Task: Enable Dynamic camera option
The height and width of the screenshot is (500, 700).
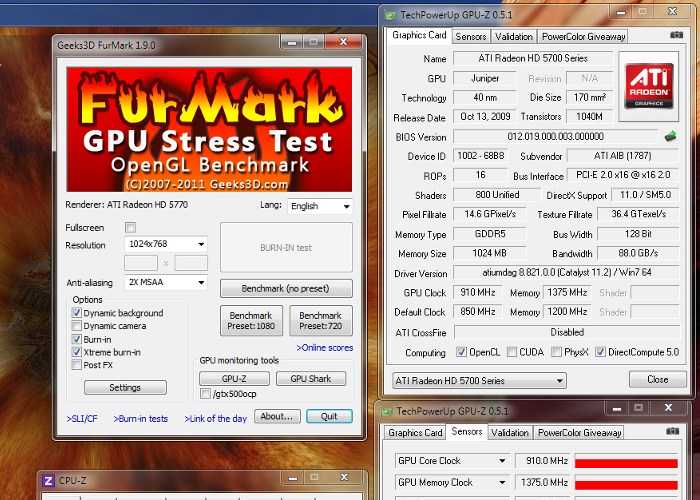Action: coord(76,325)
